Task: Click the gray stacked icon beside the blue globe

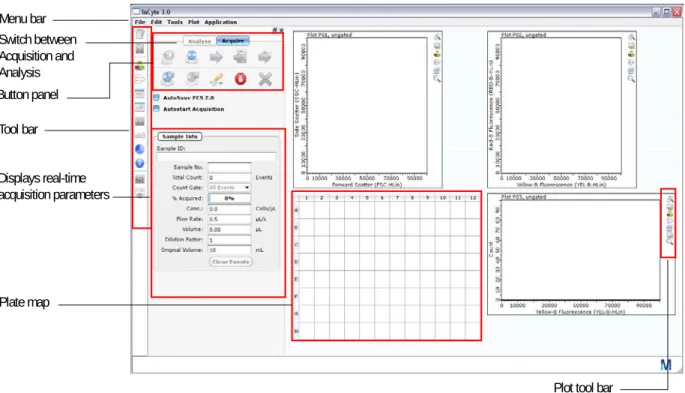Action: [x=192, y=79]
